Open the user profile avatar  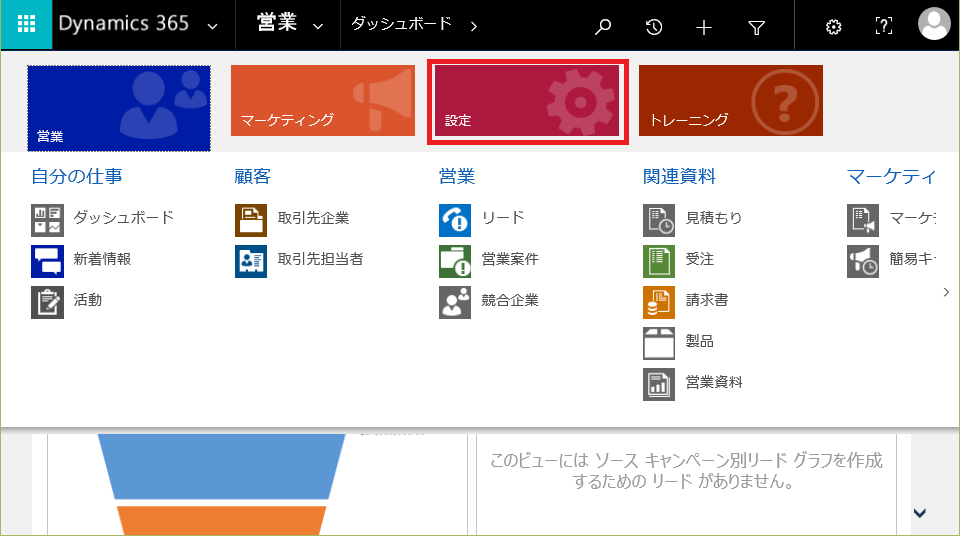click(x=934, y=24)
